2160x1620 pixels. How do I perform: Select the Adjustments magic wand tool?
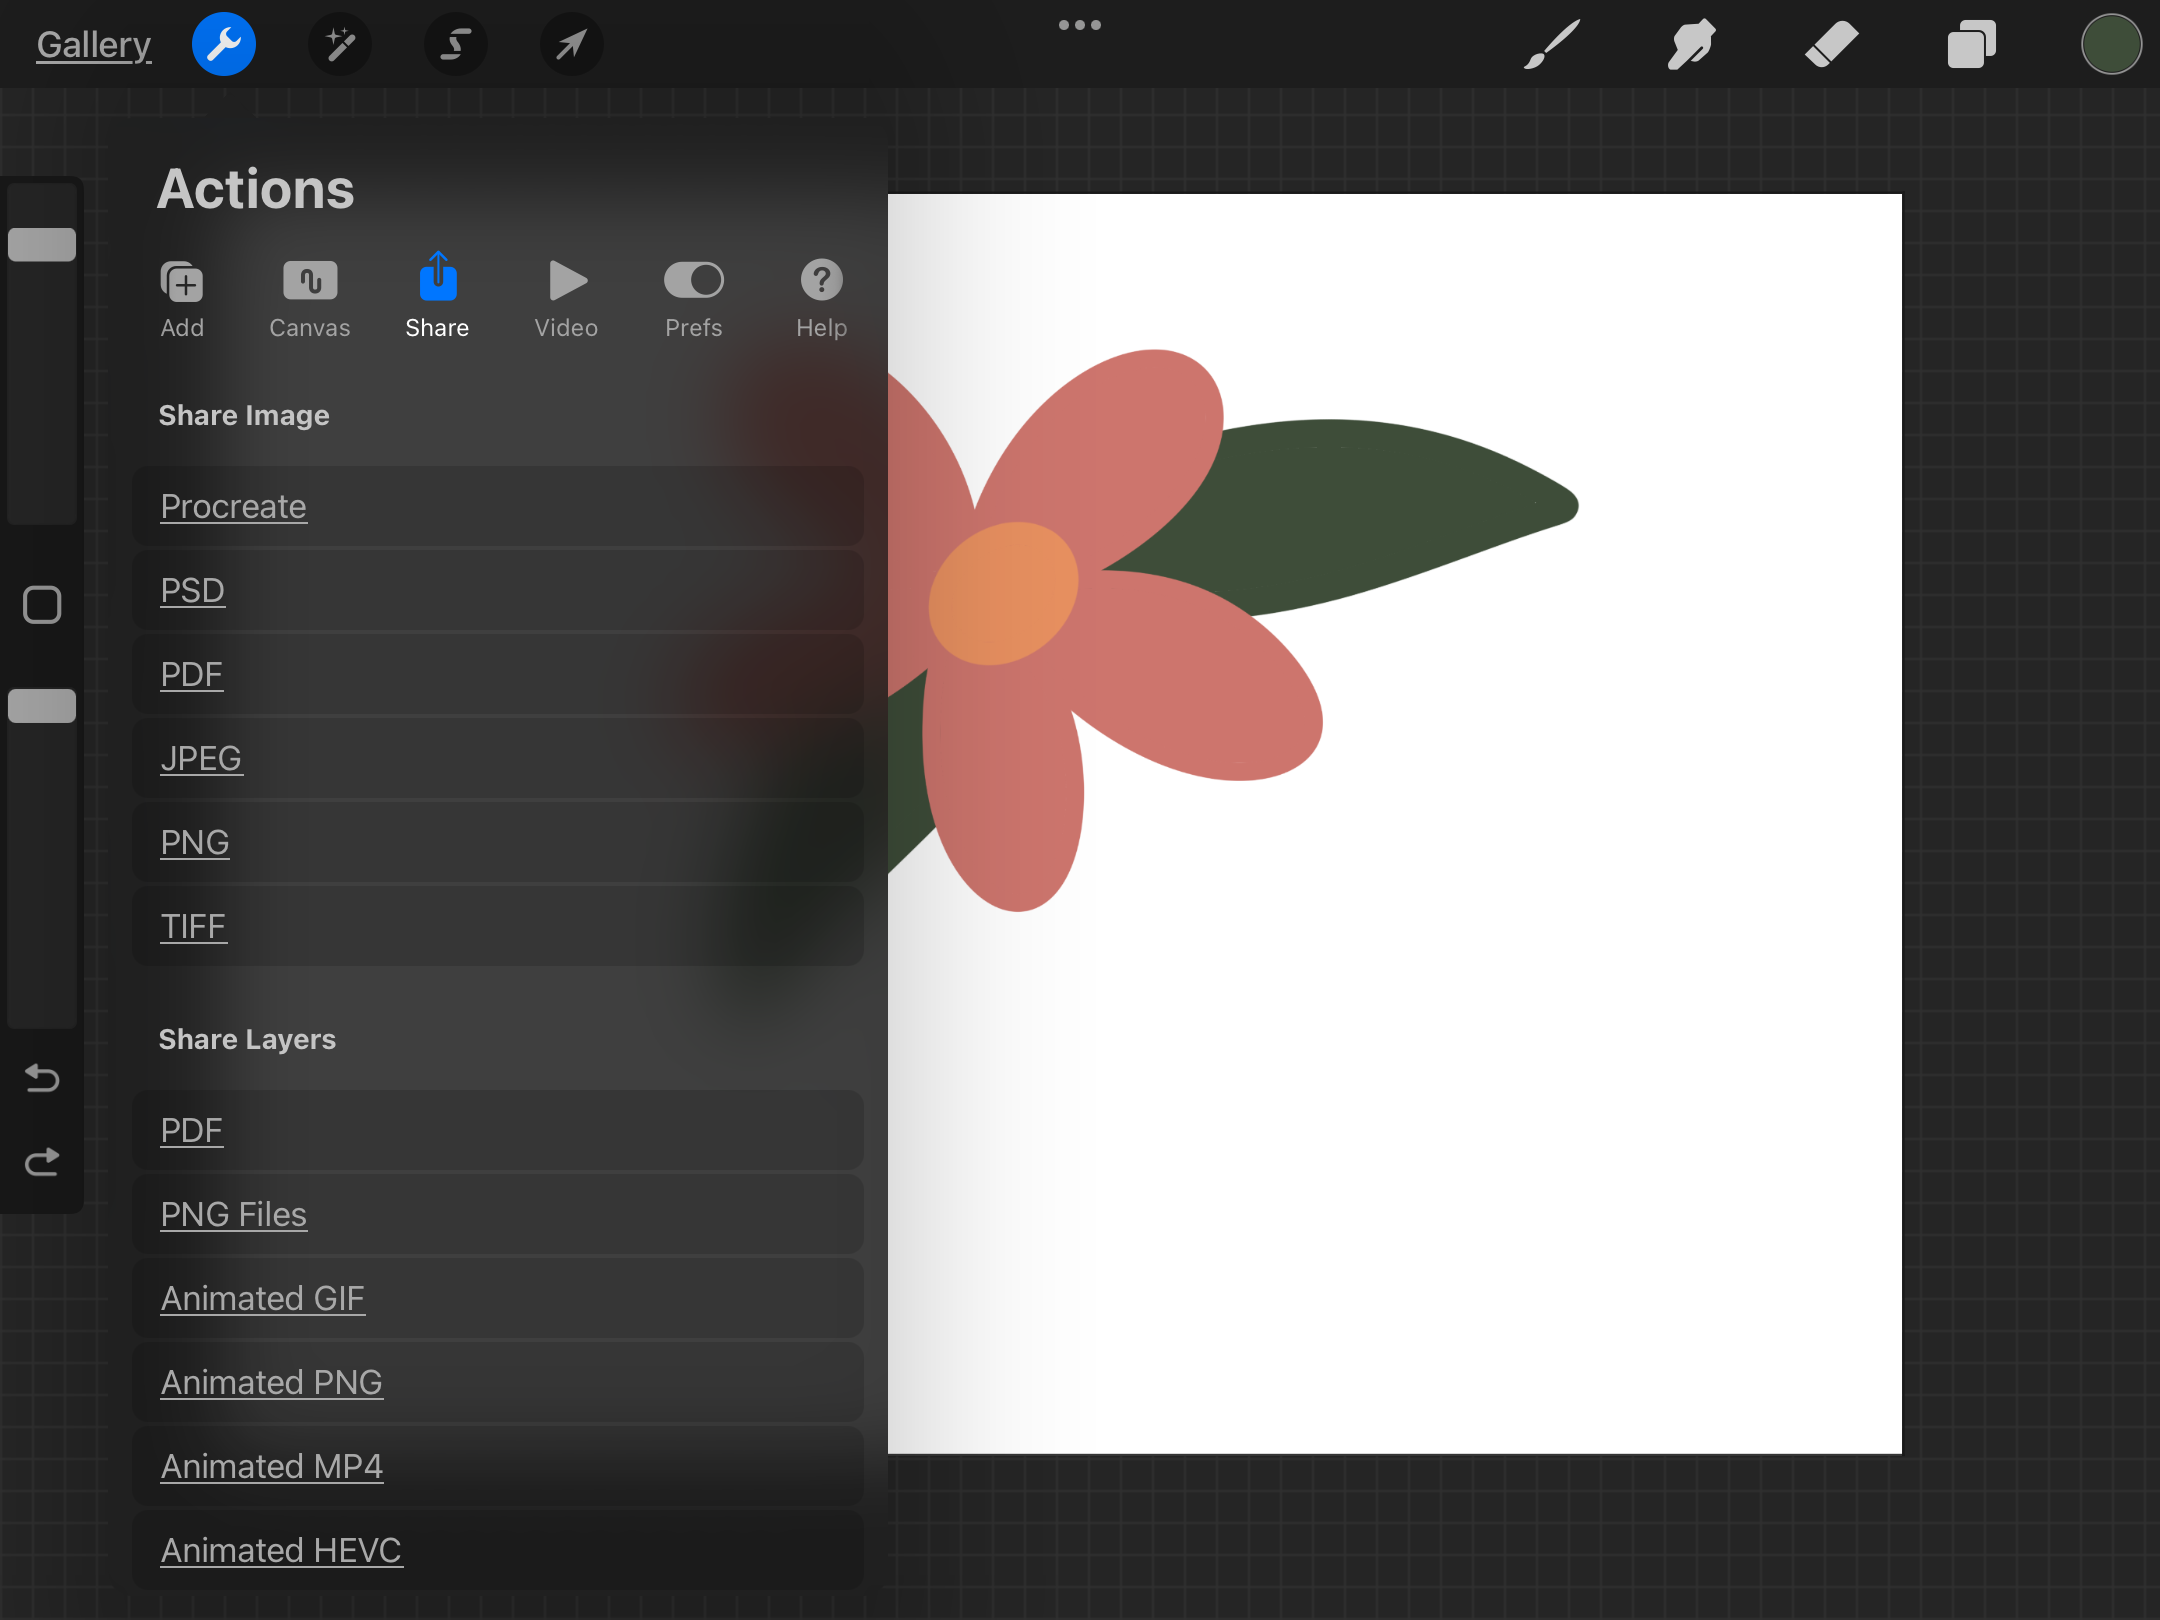click(340, 43)
